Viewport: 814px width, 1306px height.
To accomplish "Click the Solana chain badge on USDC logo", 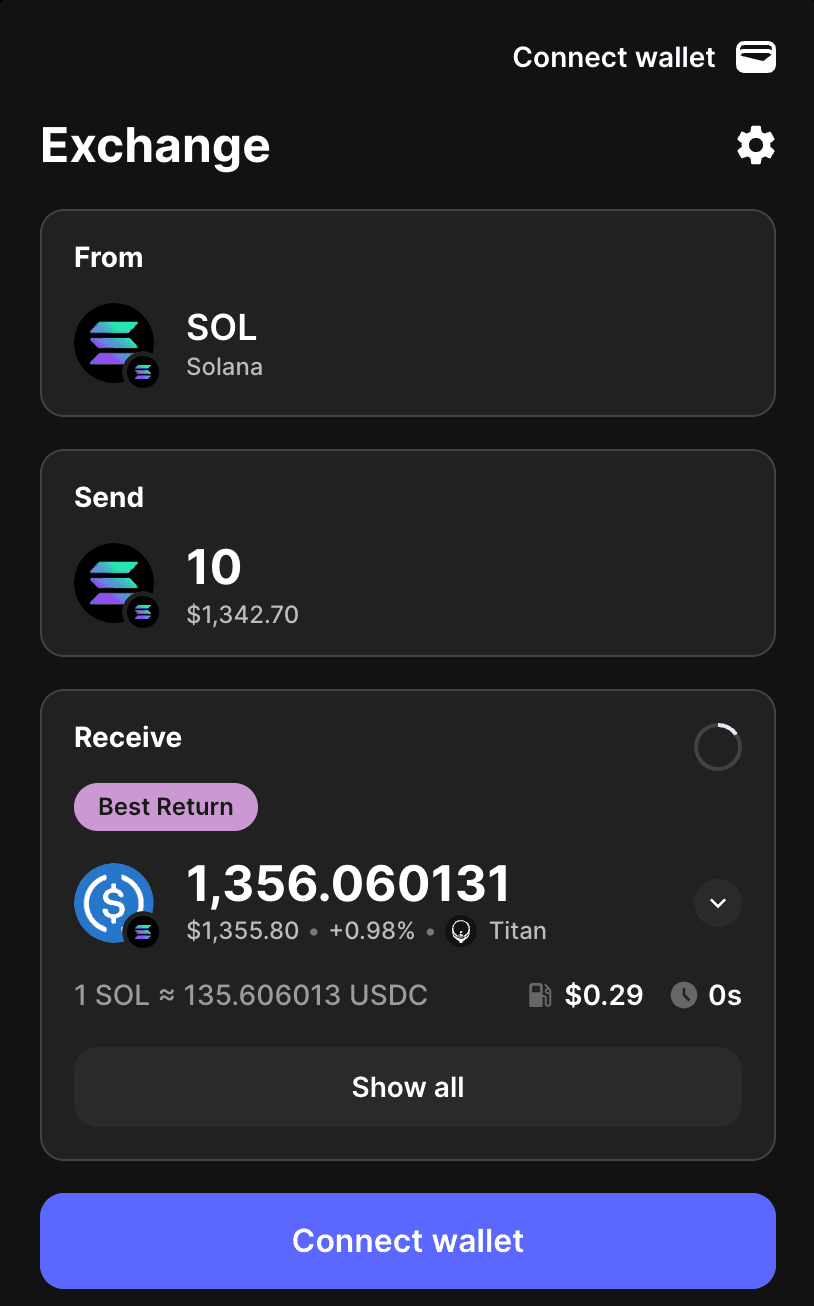I will (x=143, y=932).
